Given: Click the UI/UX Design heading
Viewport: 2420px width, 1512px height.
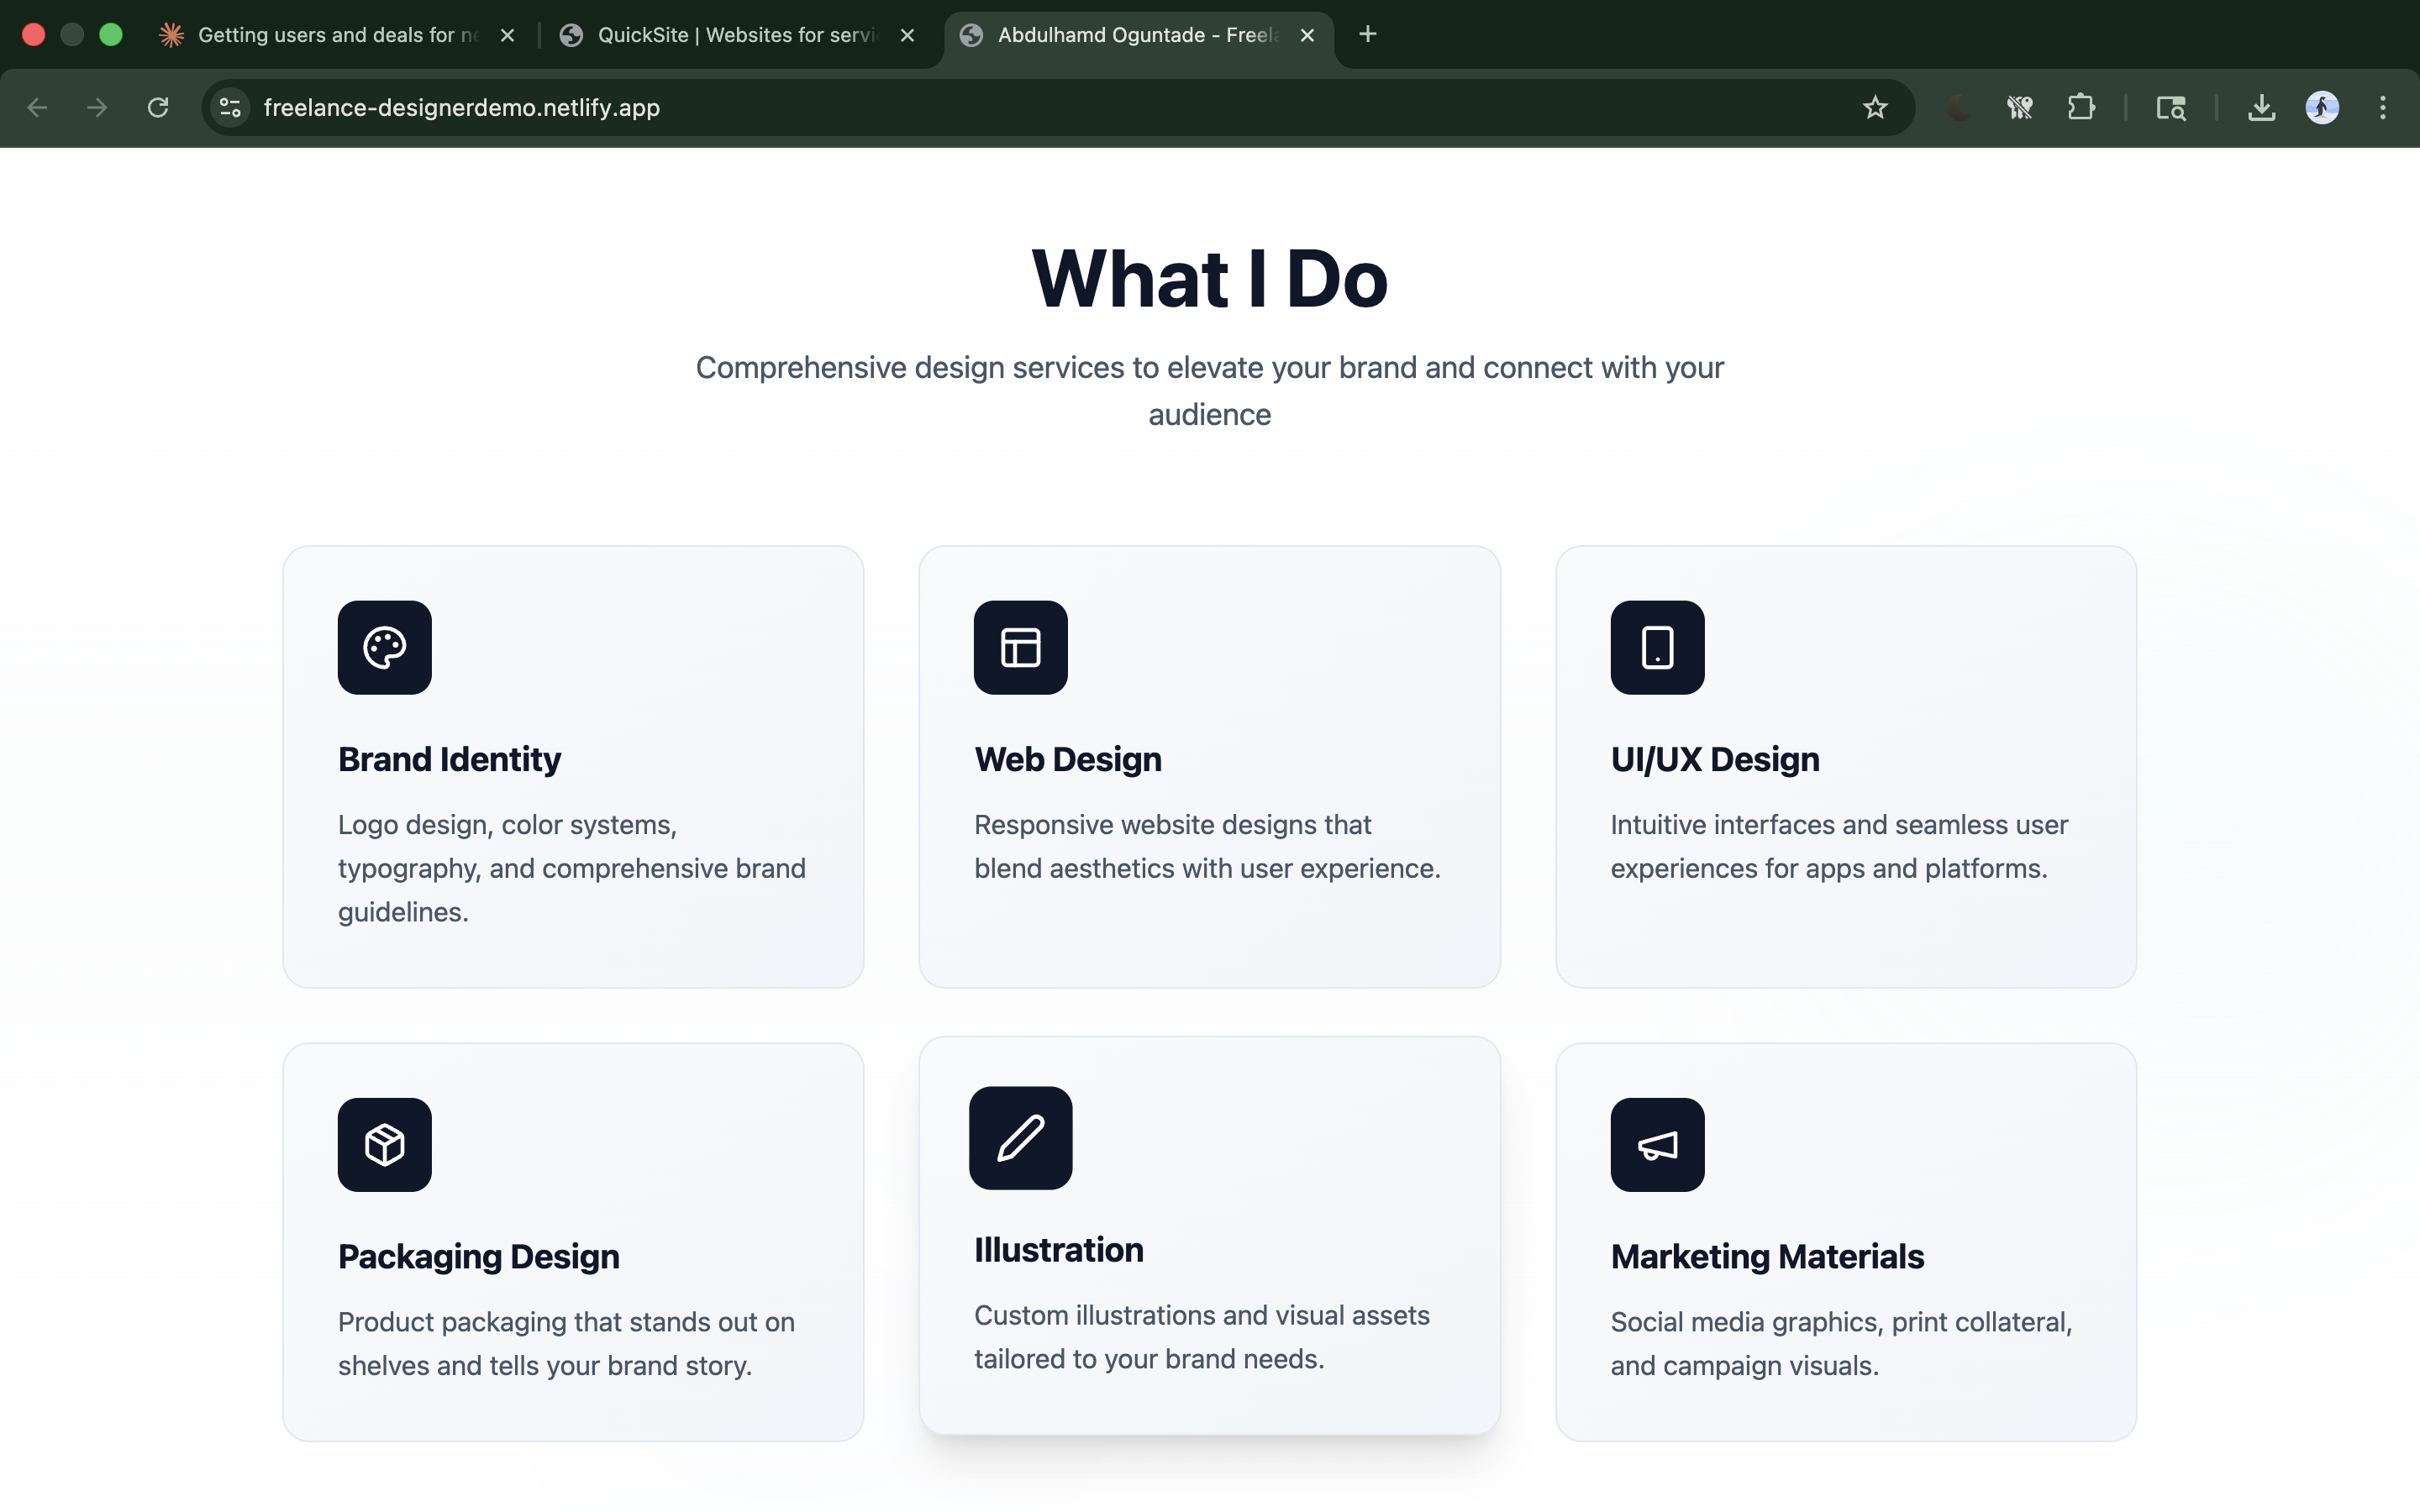Looking at the screenshot, I should [x=1714, y=759].
